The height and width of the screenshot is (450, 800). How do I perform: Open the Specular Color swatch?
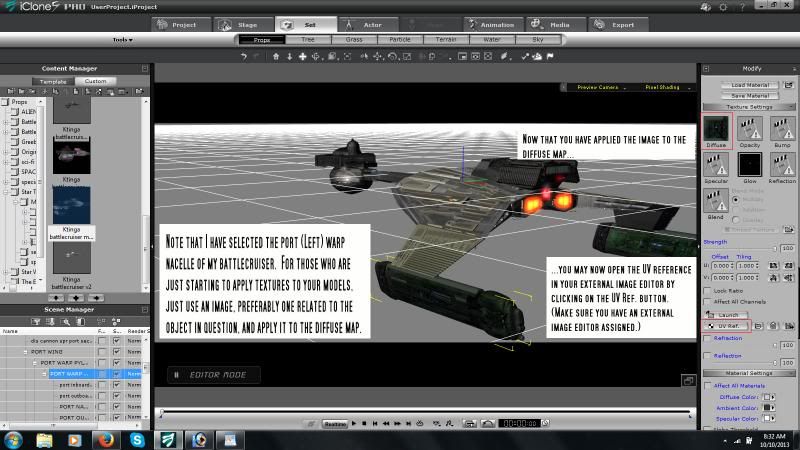[768, 418]
